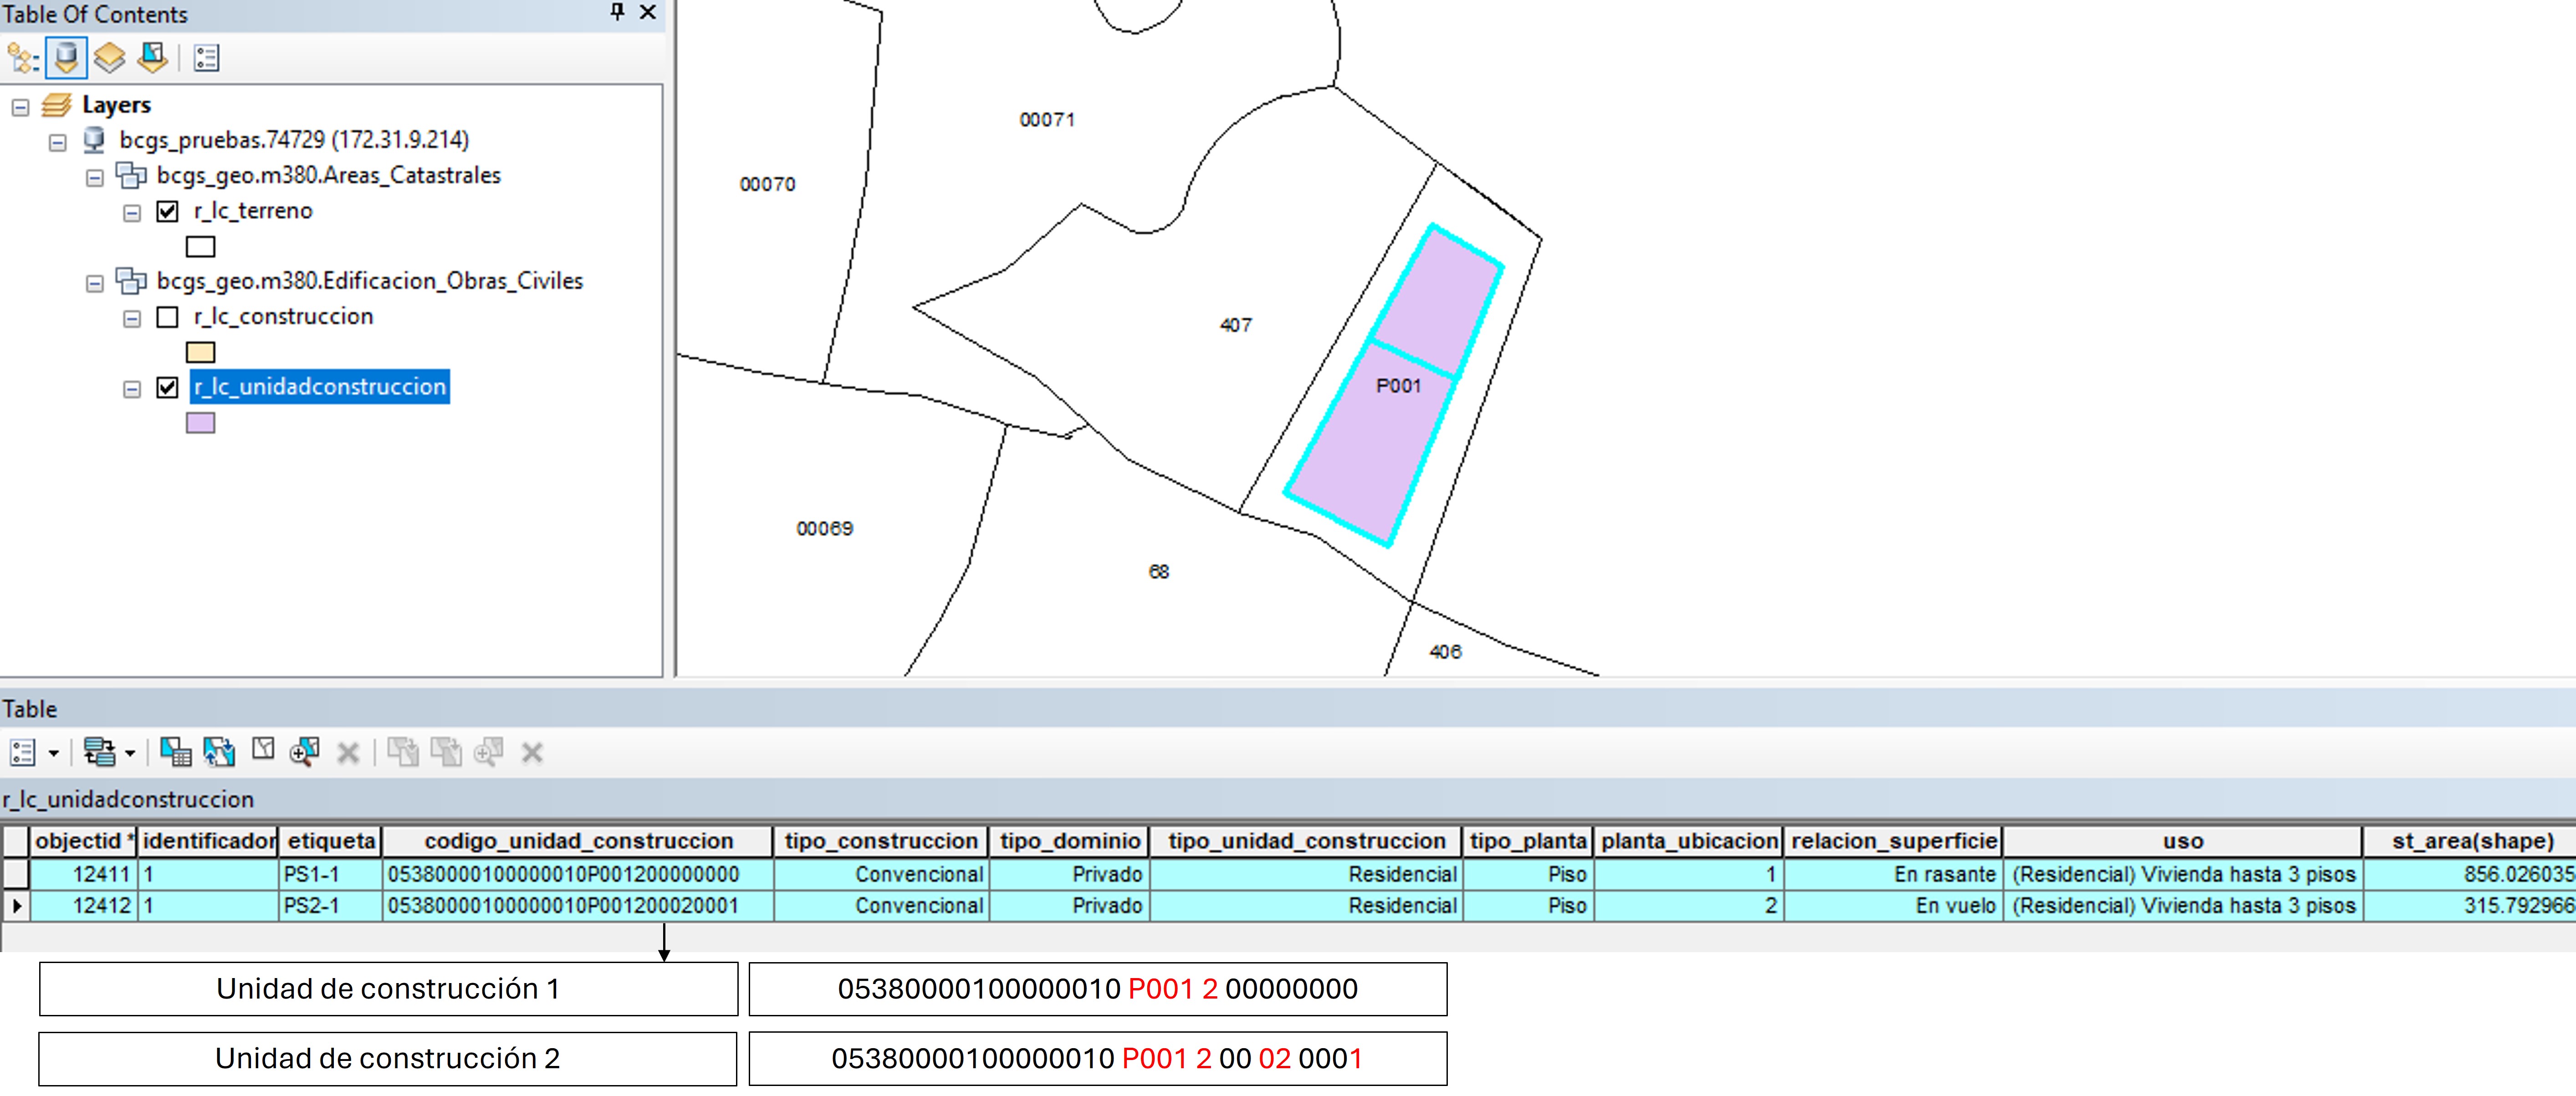Click Switch Selection in table toolbar
Screen dimensions: 2576x1096
click(x=219, y=752)
